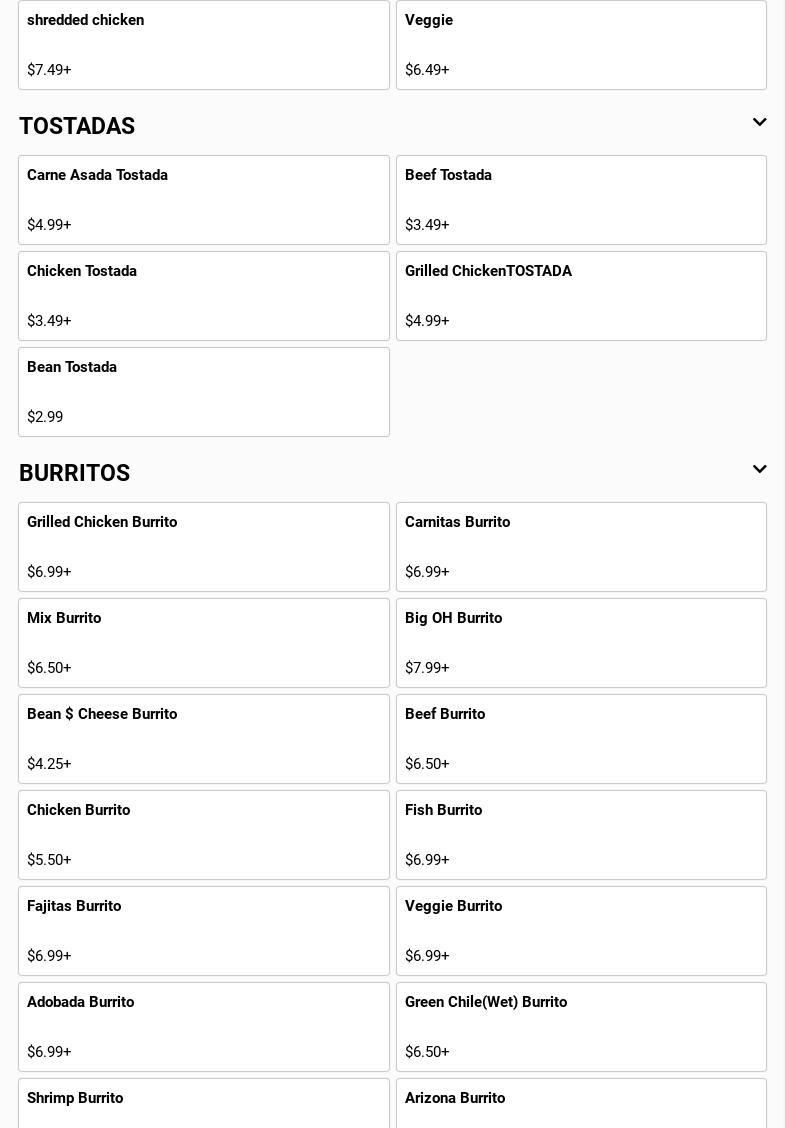Open the Beef Tostada menu item

pos(581,200)
